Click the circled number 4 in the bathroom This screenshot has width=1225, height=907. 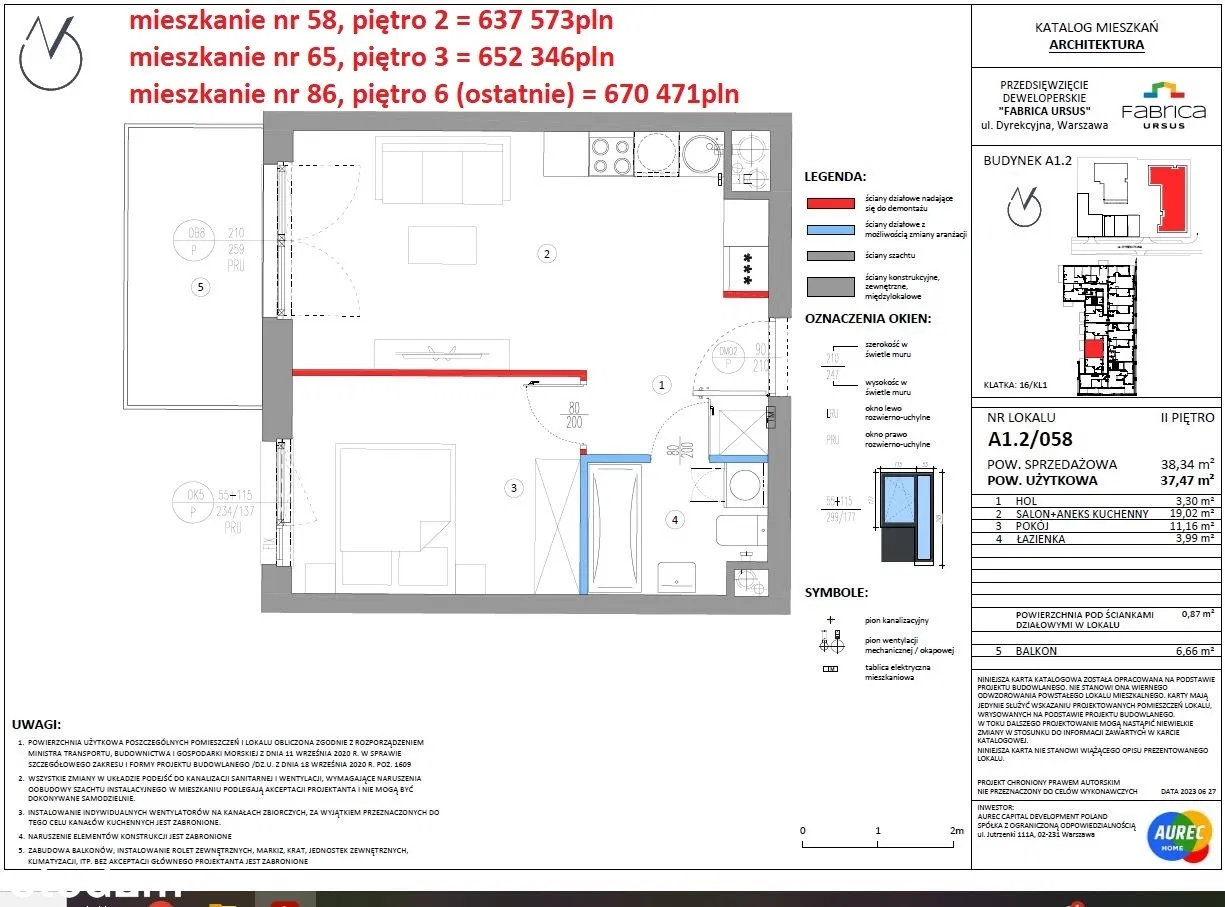pos(676,519)
